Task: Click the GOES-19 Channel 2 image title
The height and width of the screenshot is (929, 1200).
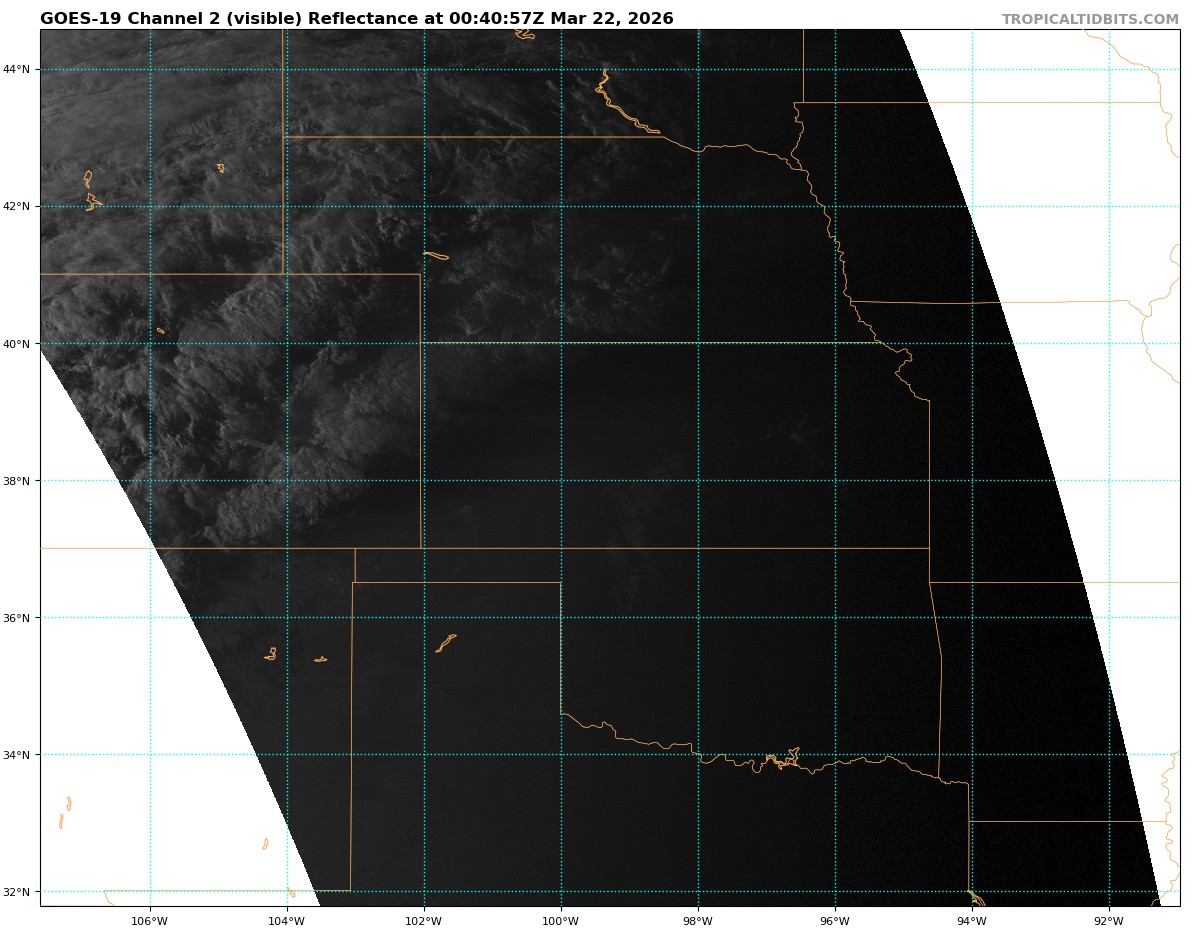Action: tap(357, 19)
